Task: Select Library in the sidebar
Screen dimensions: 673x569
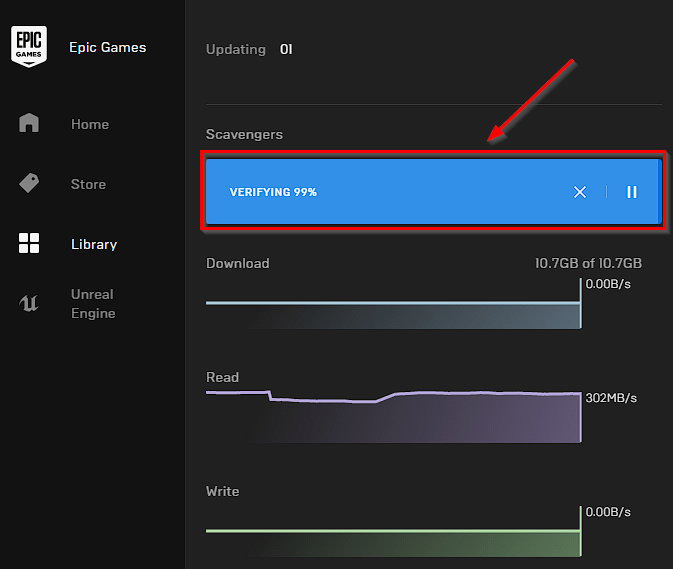Action: (94, 244)
